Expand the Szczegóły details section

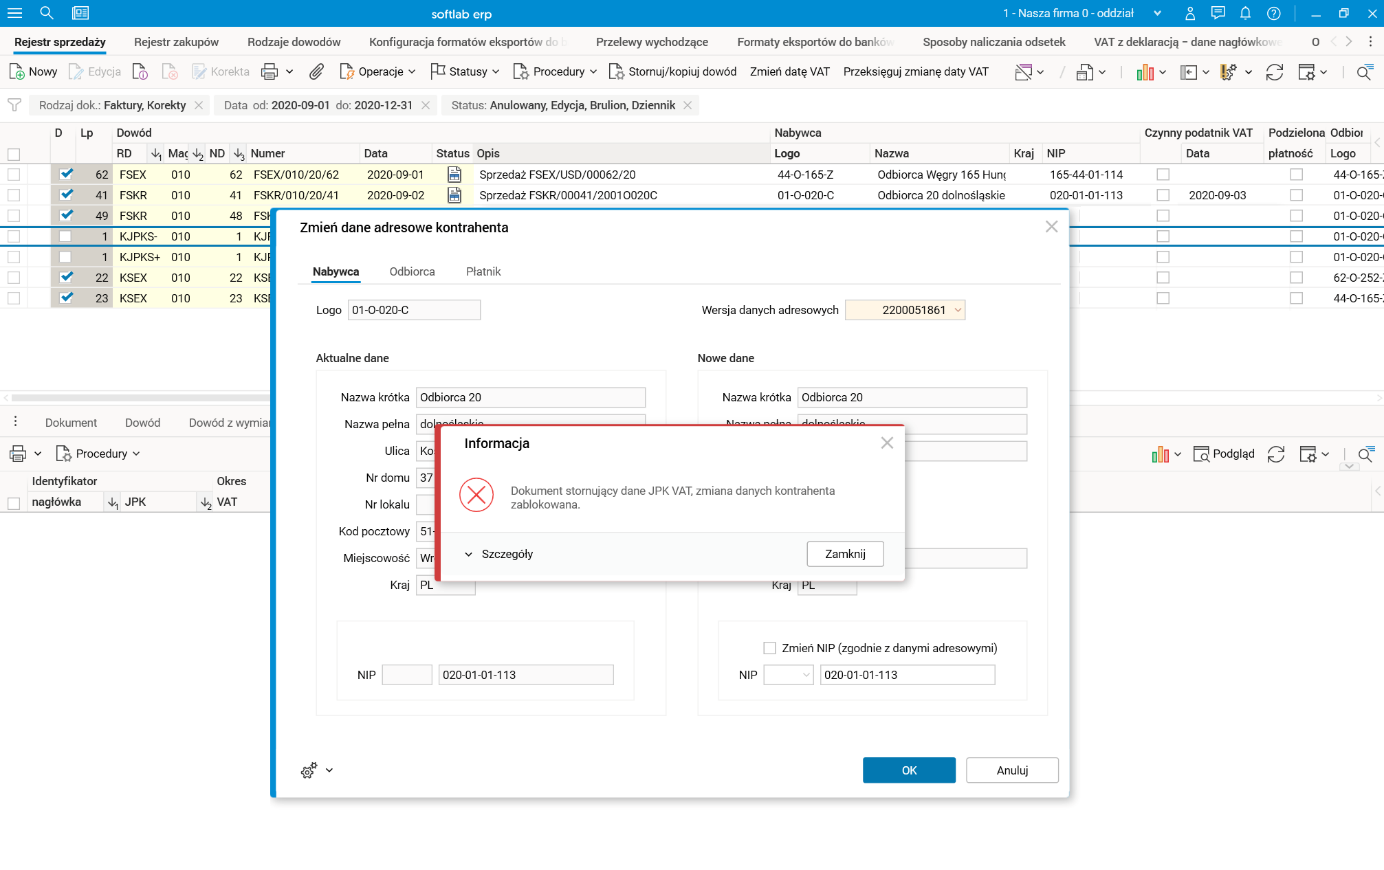pos(498,554)
